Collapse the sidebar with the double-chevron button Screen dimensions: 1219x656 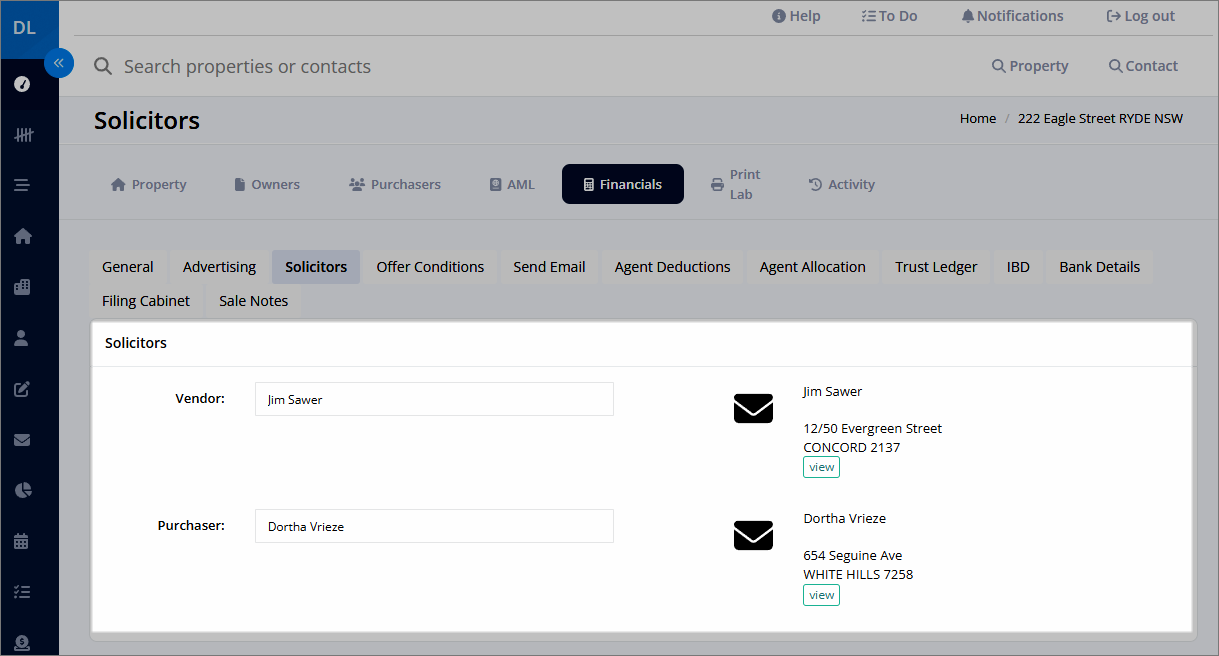59,63
